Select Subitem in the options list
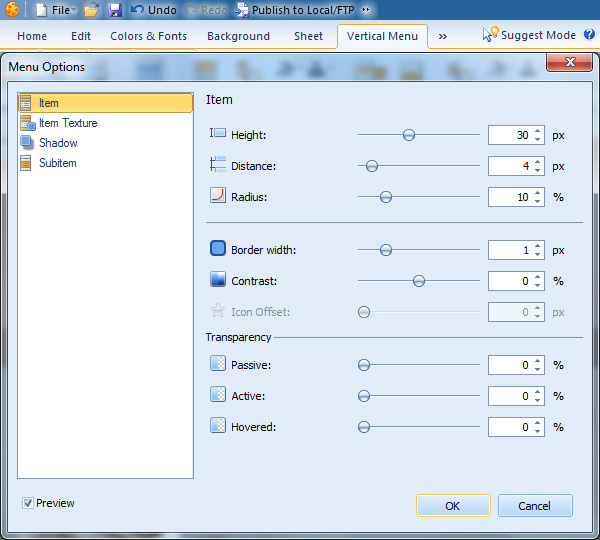Screen dimensions: 600x540 [105, 163]
